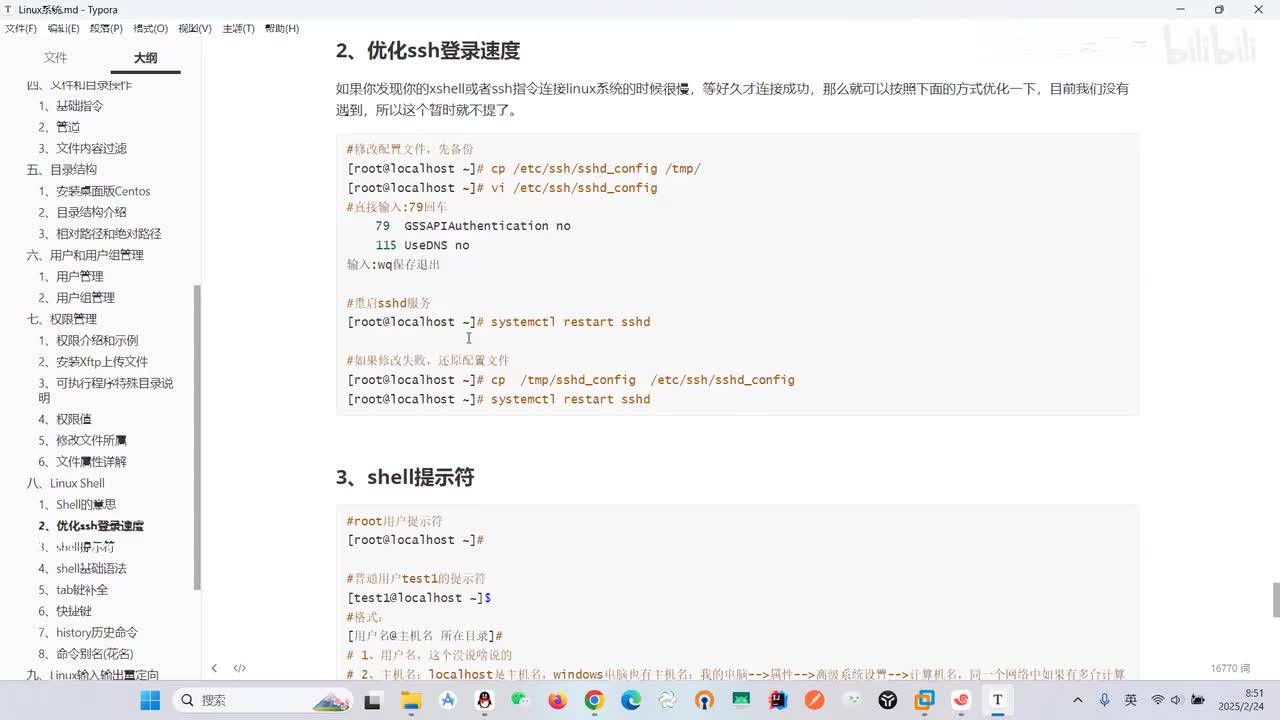Jump to outline item 文件内容过滤

point(91,148)
